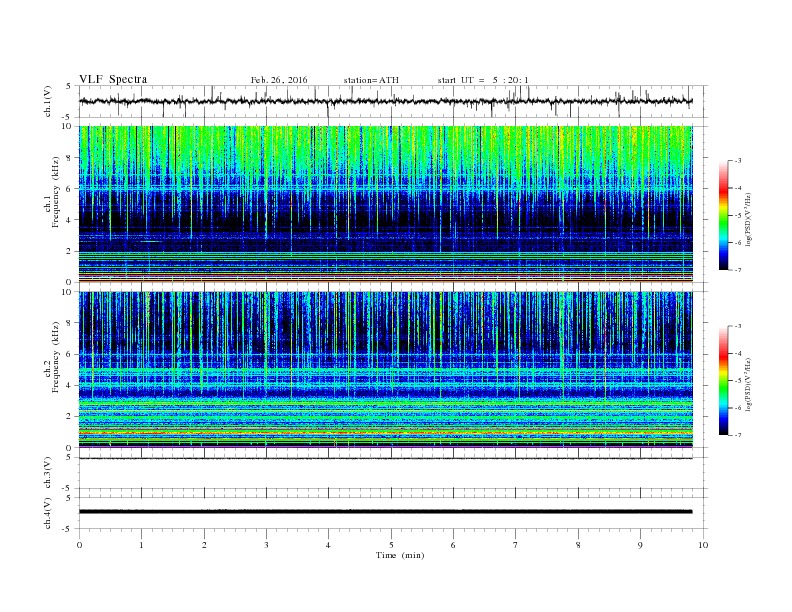Click the "-3" tick on ch.2 colorbar

pos(737,326)
